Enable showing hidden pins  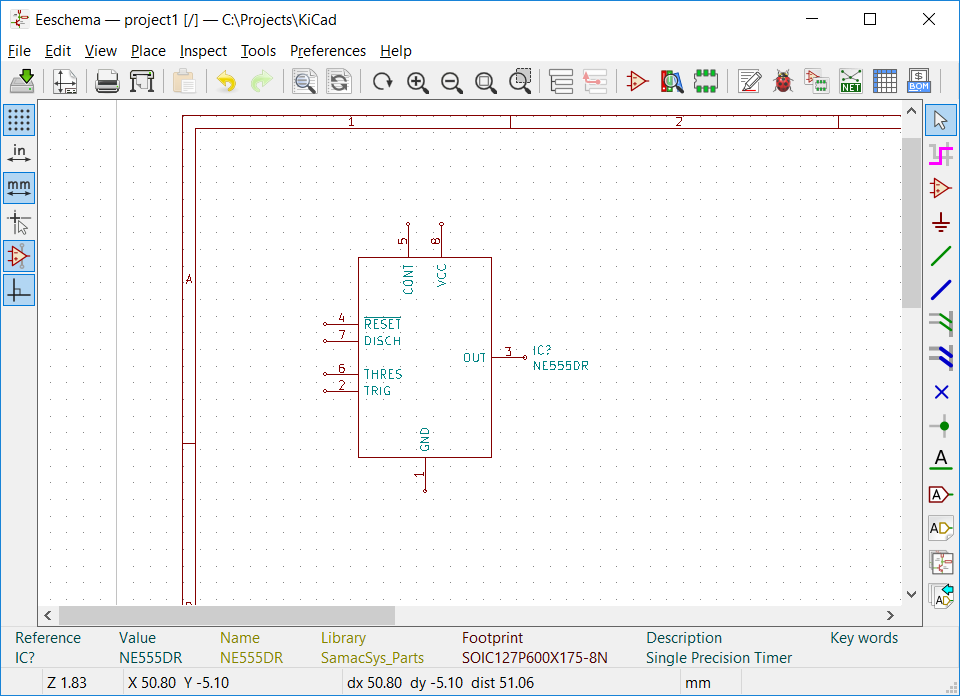19,256
